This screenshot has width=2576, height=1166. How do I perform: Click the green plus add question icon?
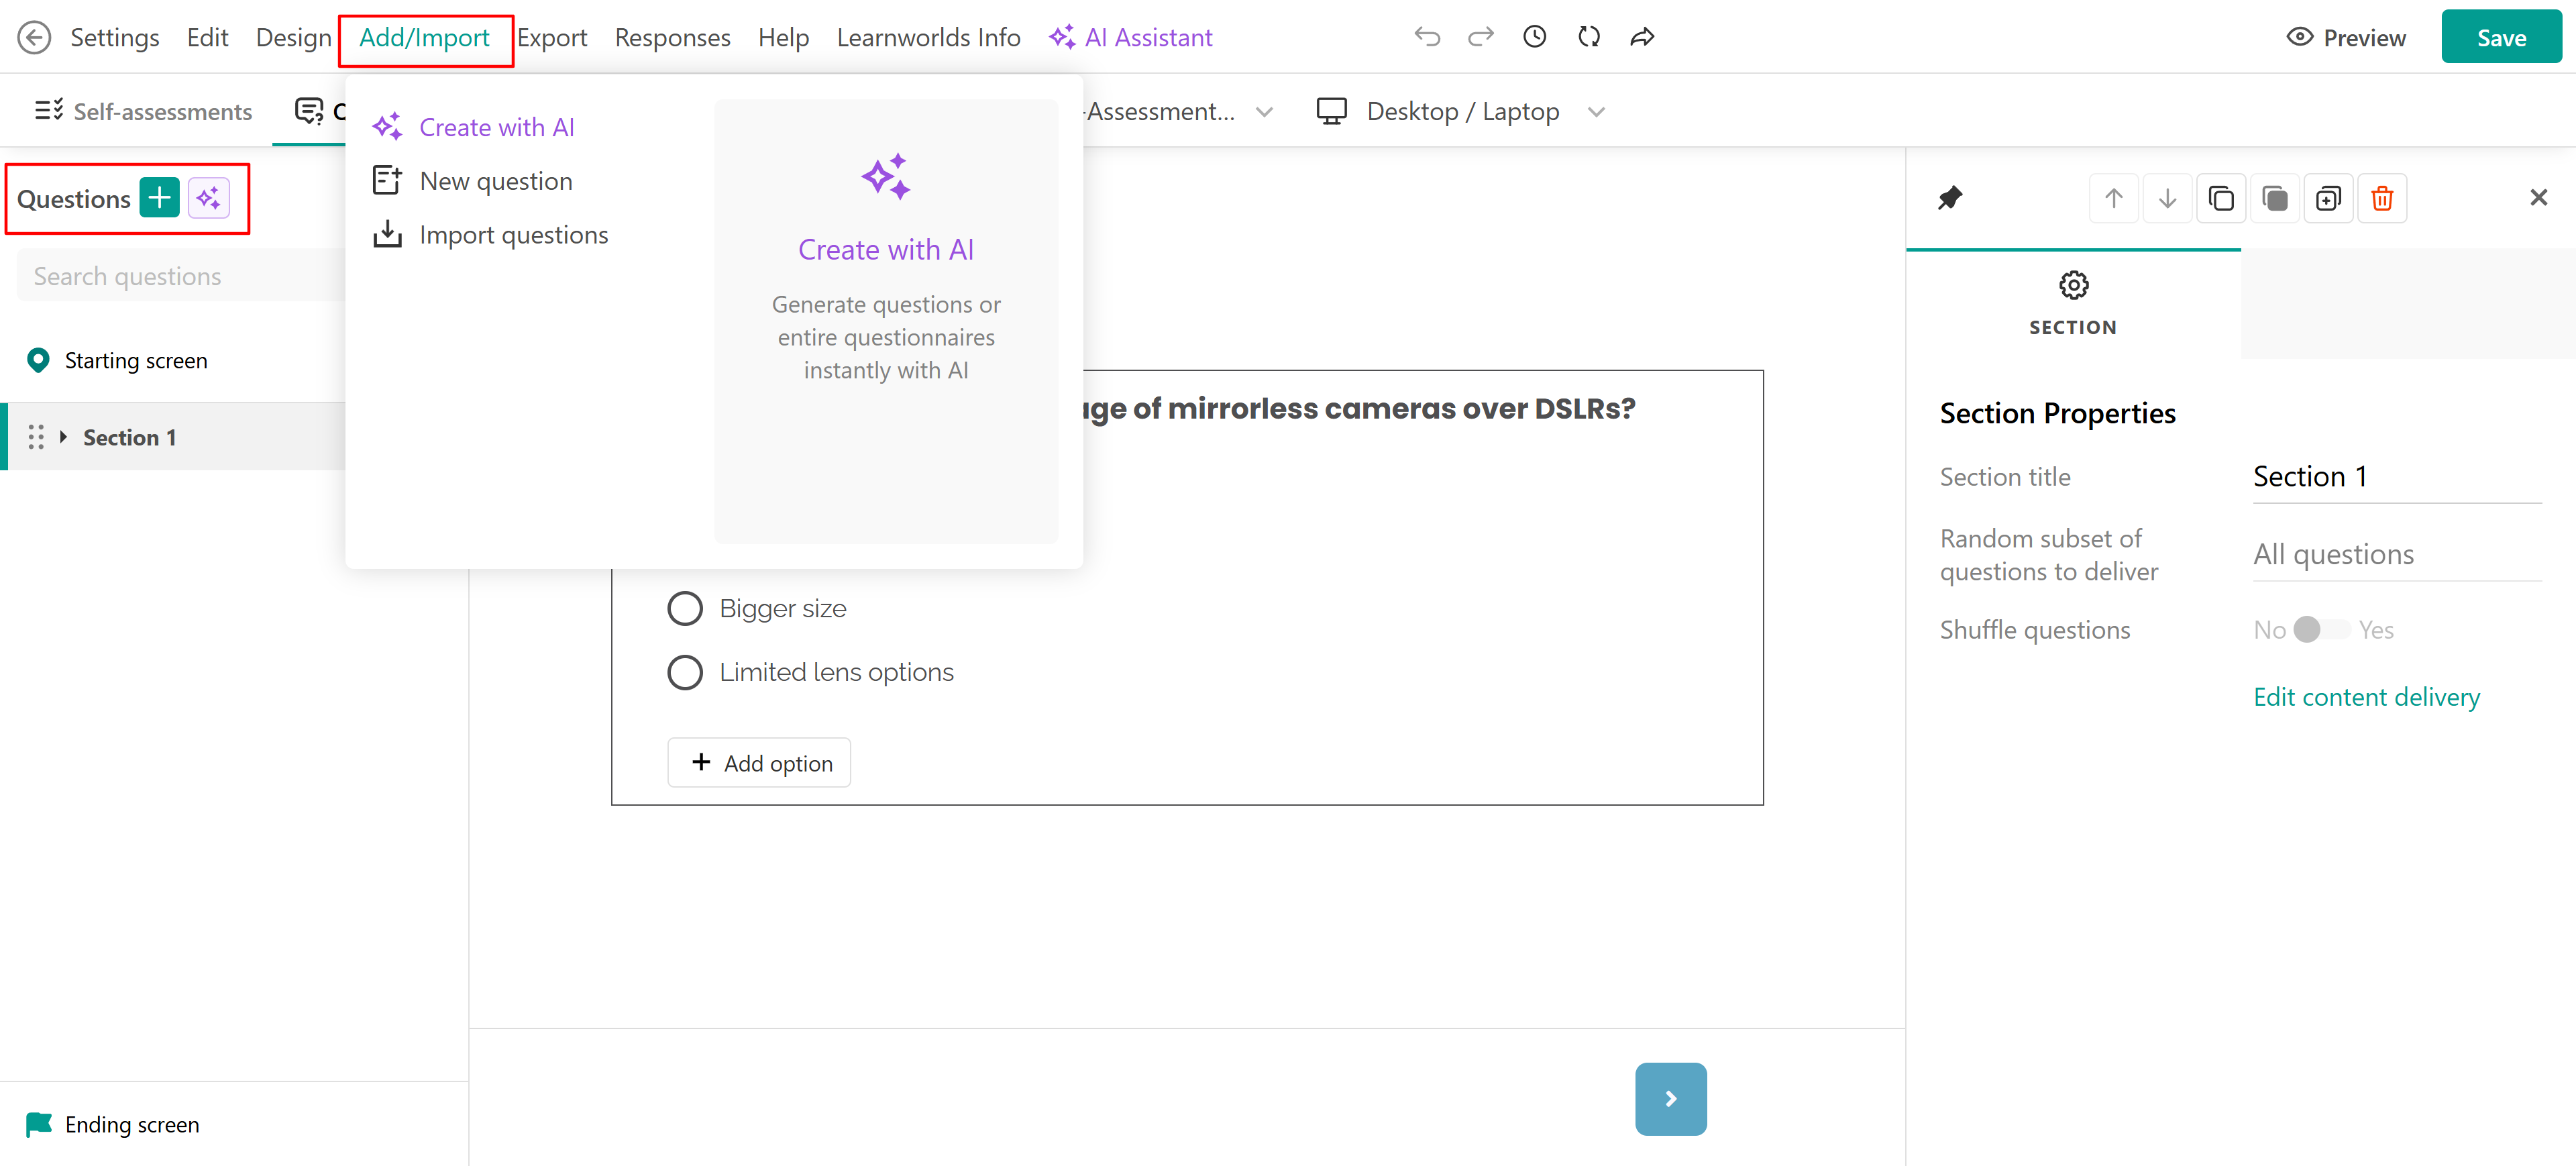159,198
